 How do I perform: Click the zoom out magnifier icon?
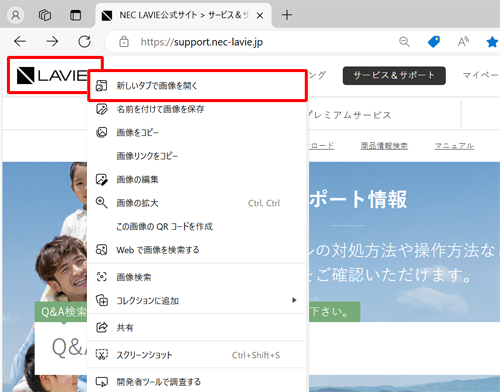click(x=404, y=42)
